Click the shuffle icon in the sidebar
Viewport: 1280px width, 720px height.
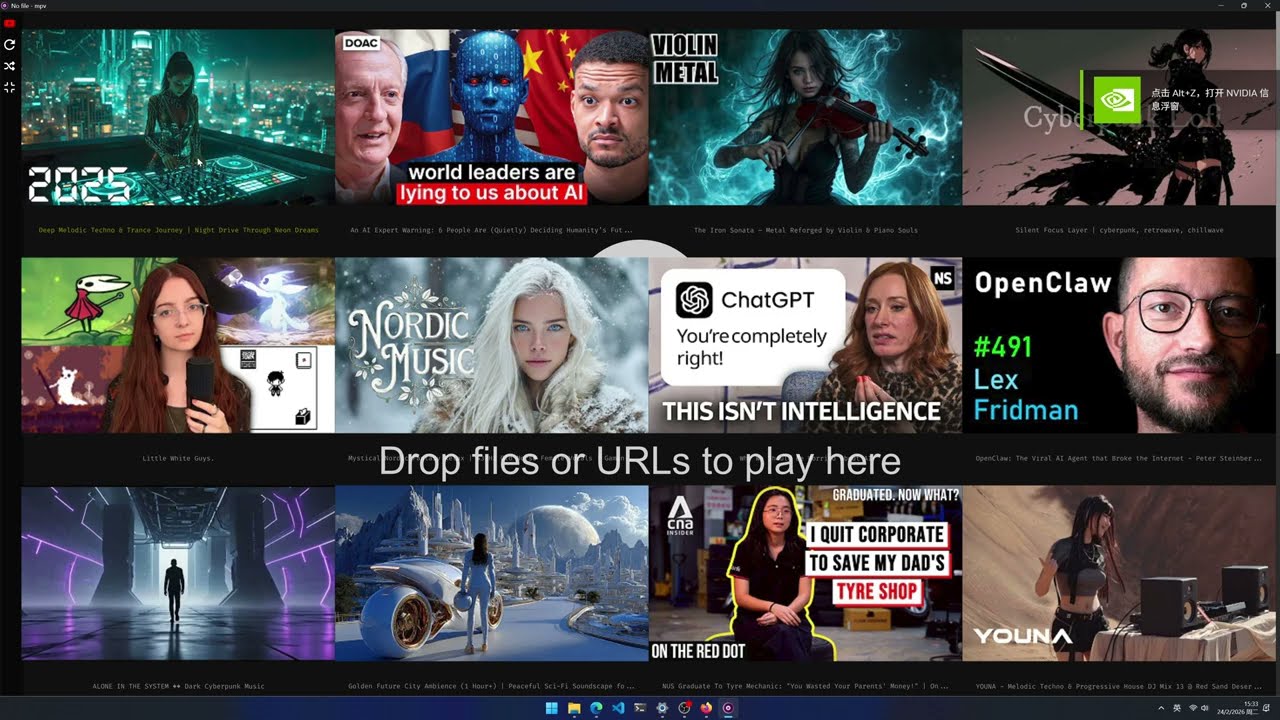pos(9,66)
